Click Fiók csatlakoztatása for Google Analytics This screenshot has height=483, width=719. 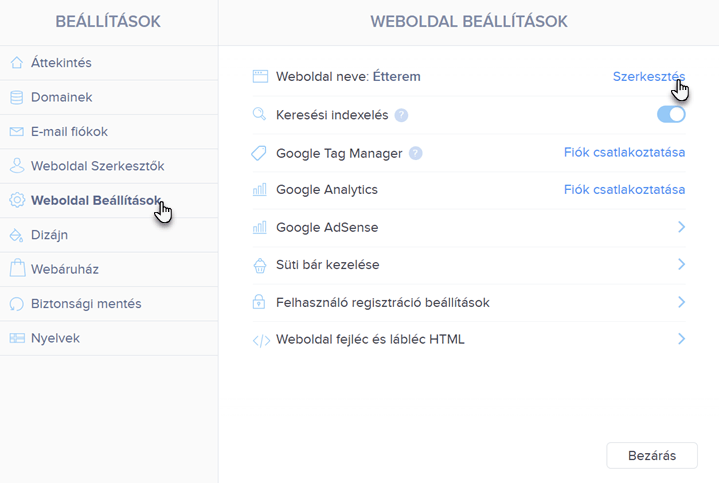[625, 189]
